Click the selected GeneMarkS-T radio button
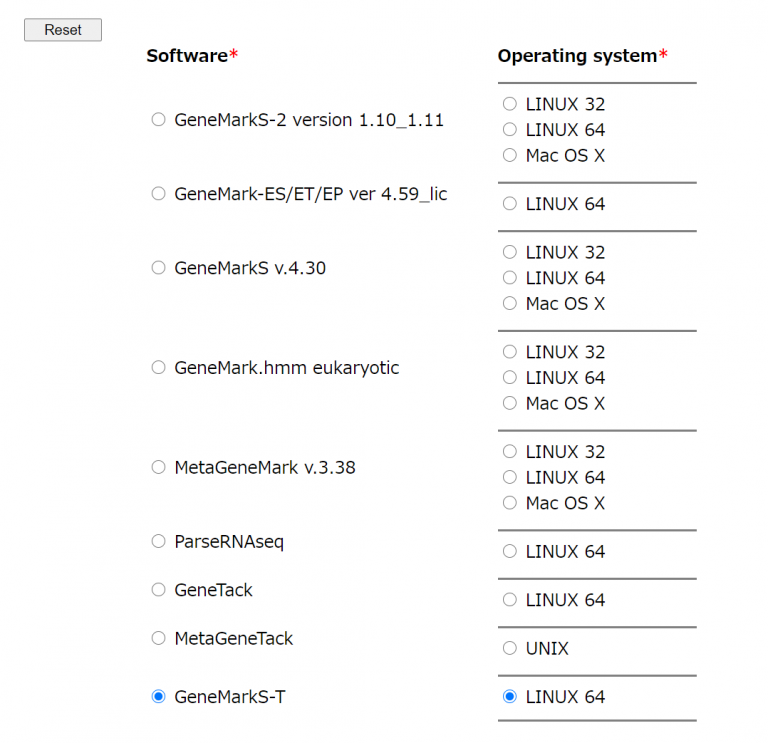 pos(158,697)
